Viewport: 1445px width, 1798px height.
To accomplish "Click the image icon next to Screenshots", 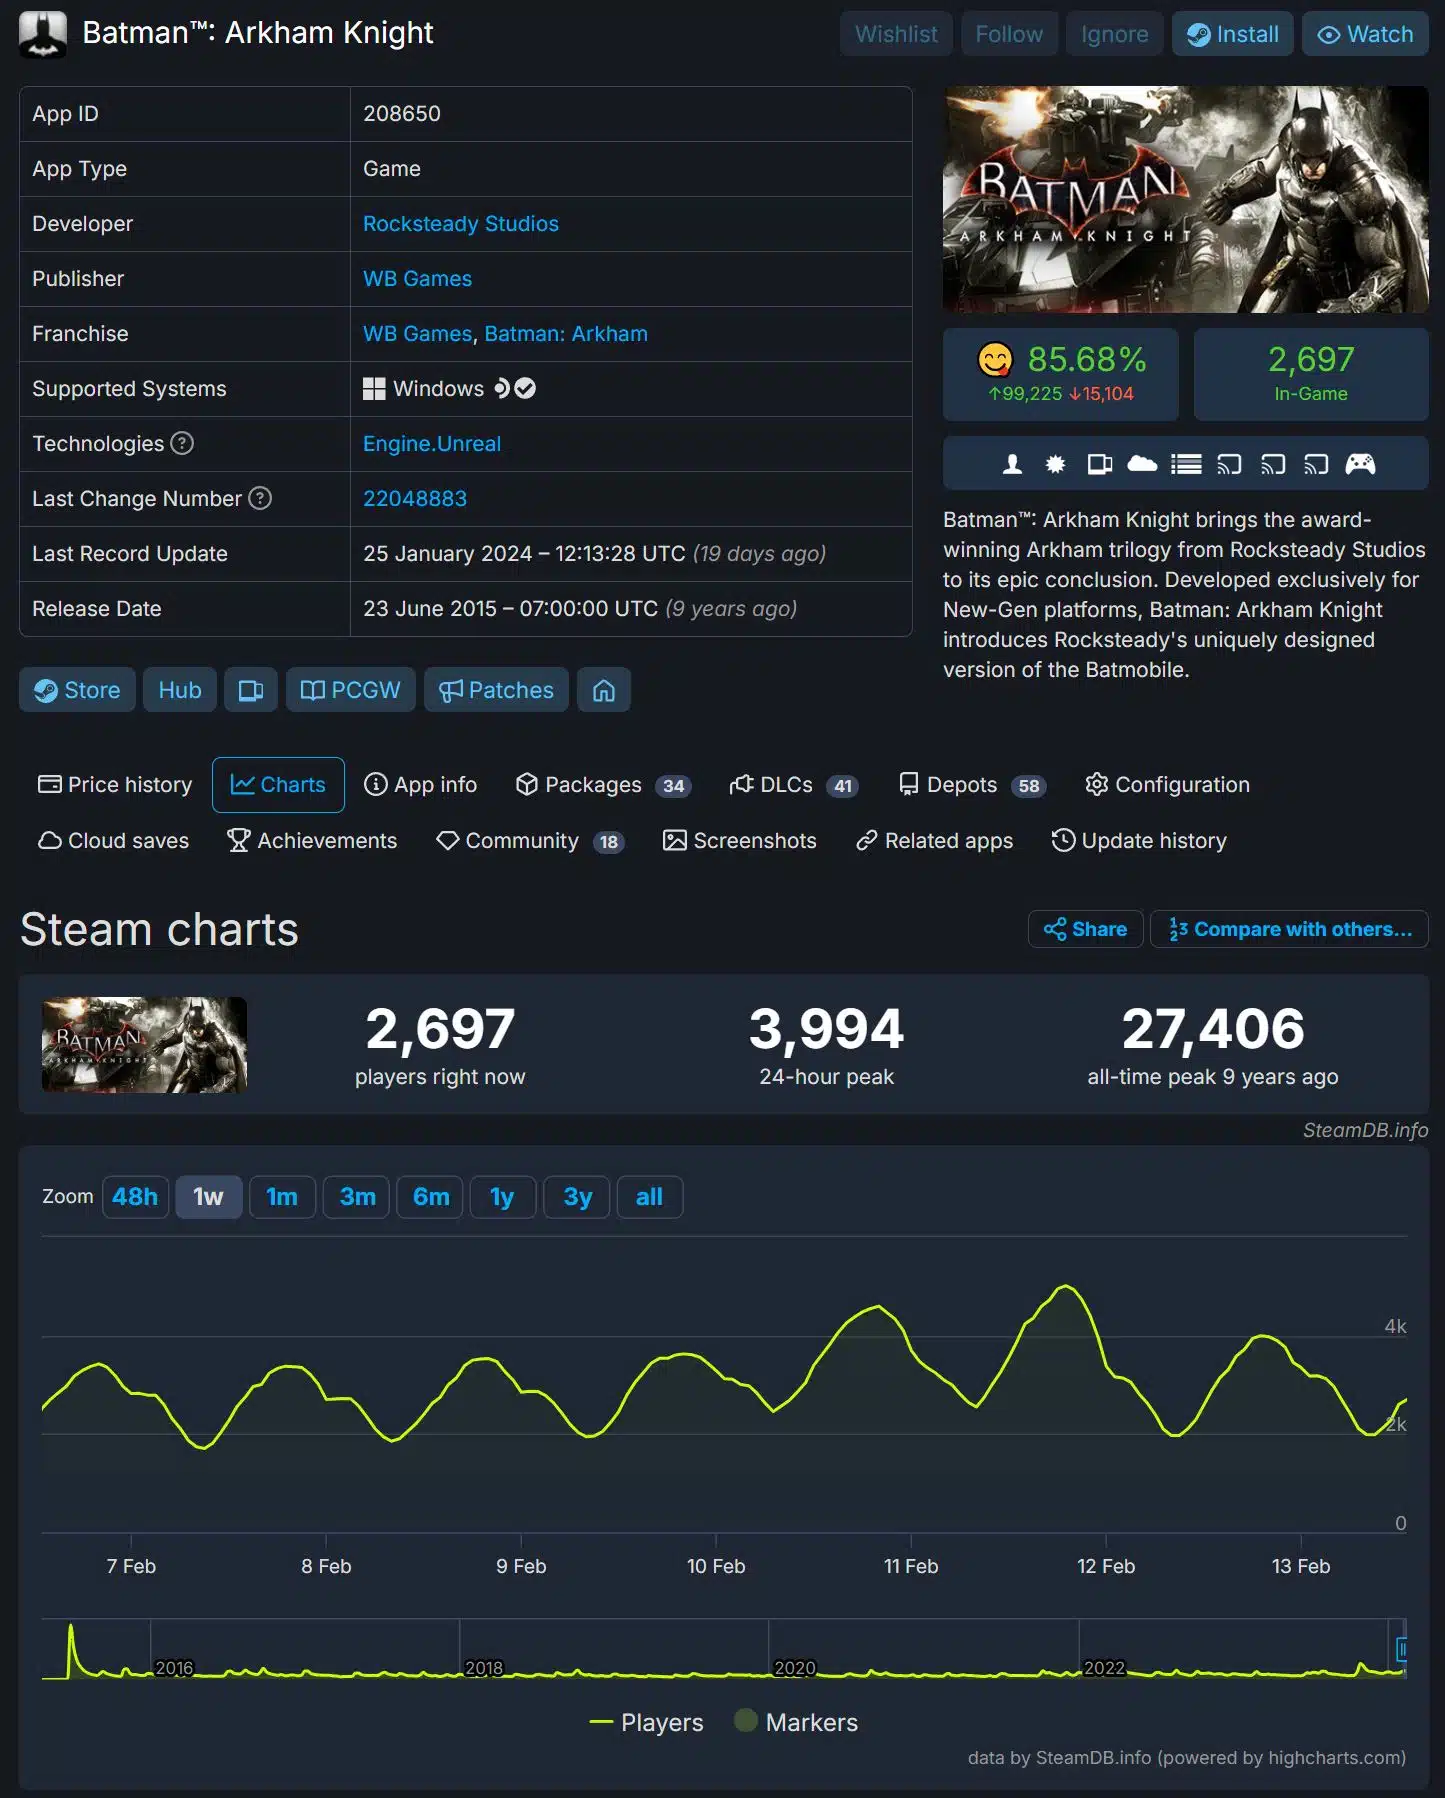I will point(675,840).
